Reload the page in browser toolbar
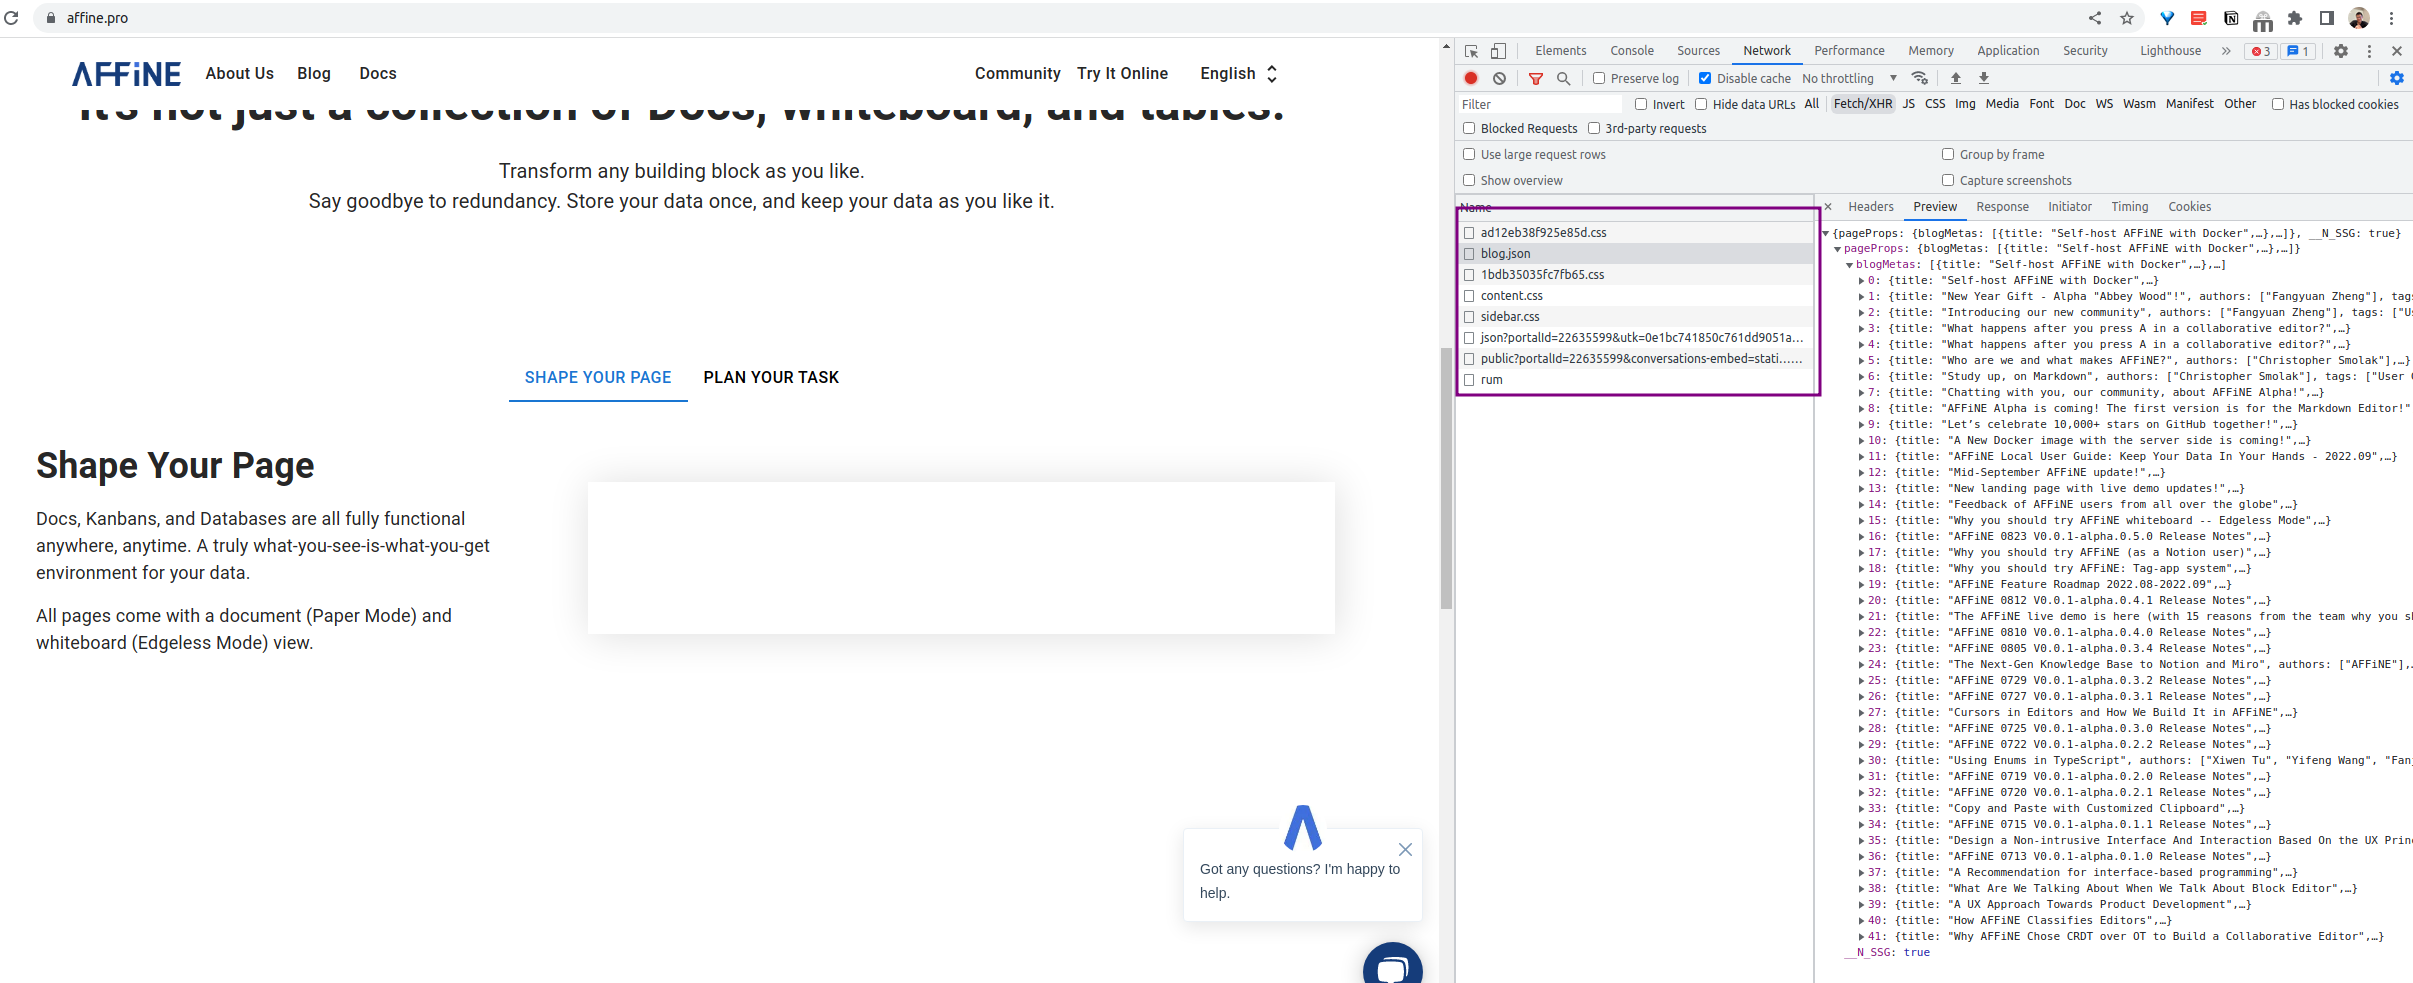Screen dimensions: 2413x983 click(12, 18)
